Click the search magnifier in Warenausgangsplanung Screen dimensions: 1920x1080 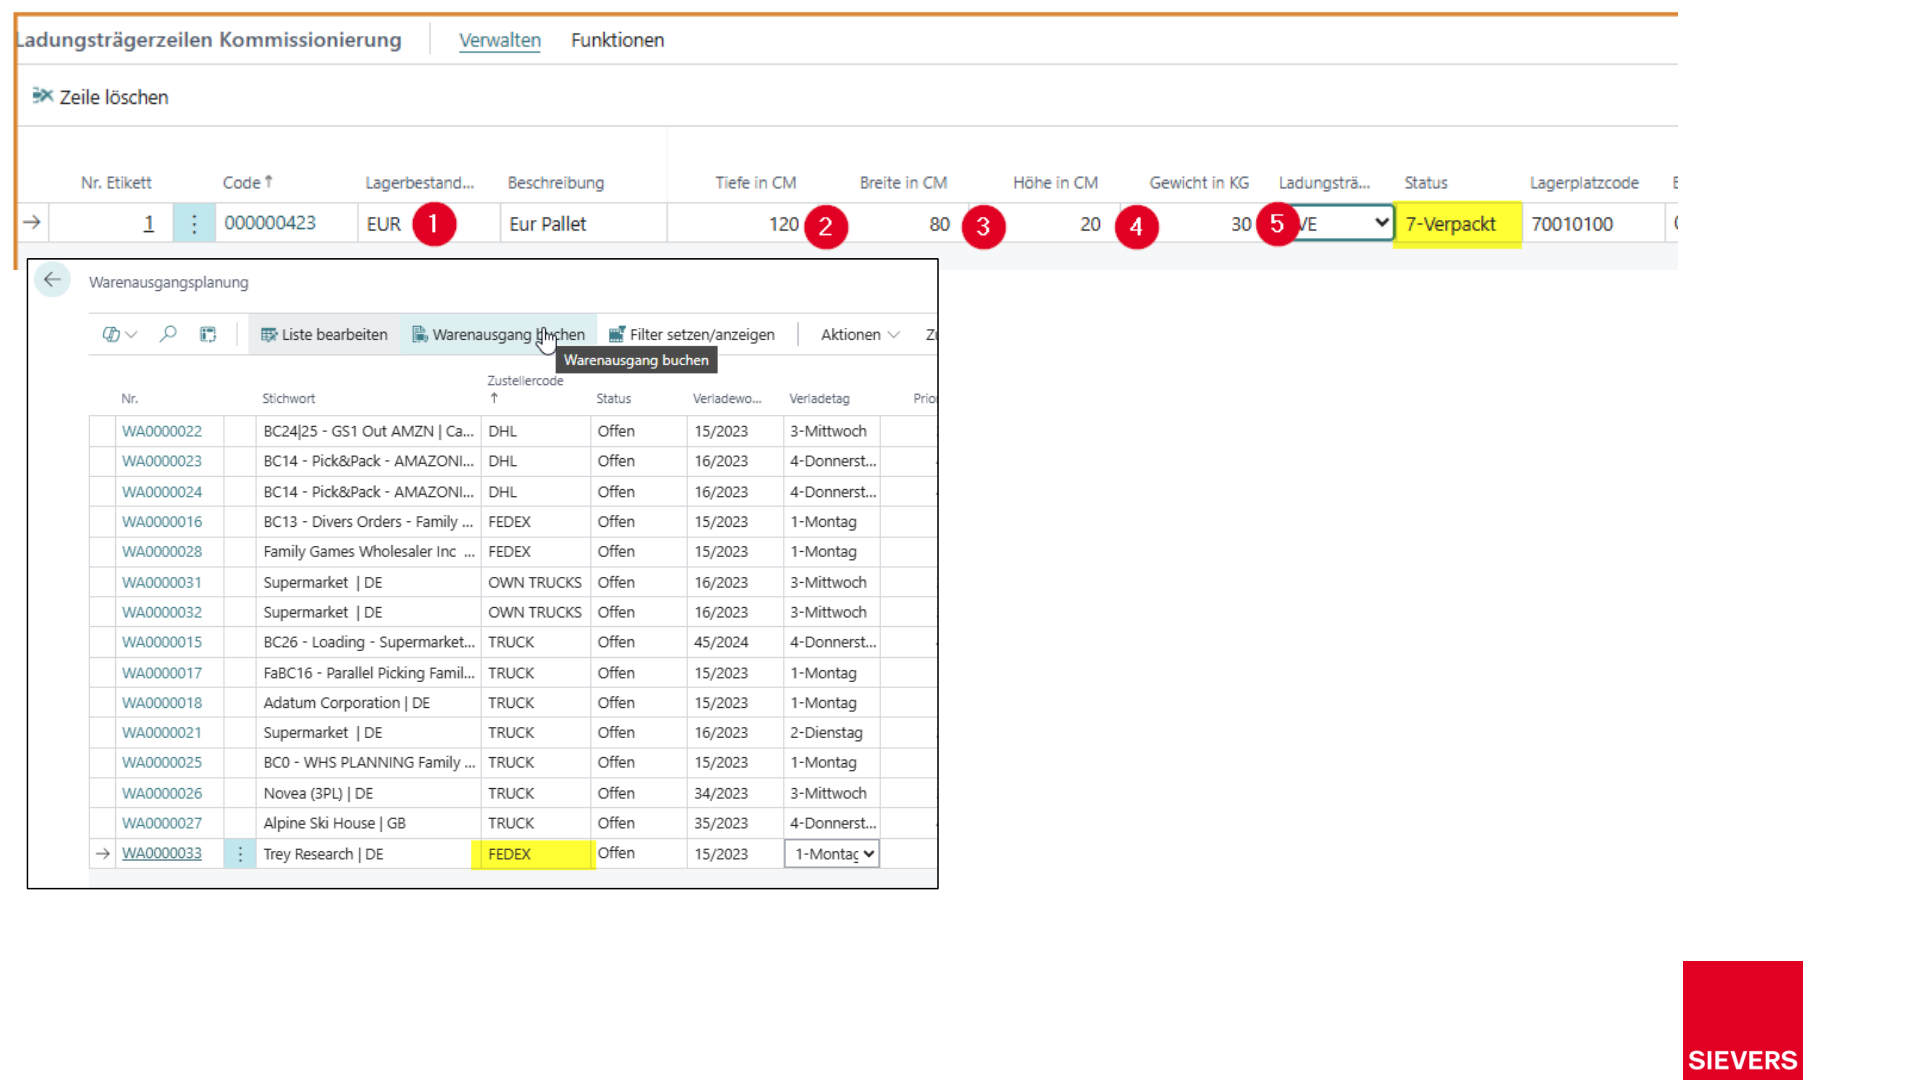pyautogui.click(x=168, y=334)
